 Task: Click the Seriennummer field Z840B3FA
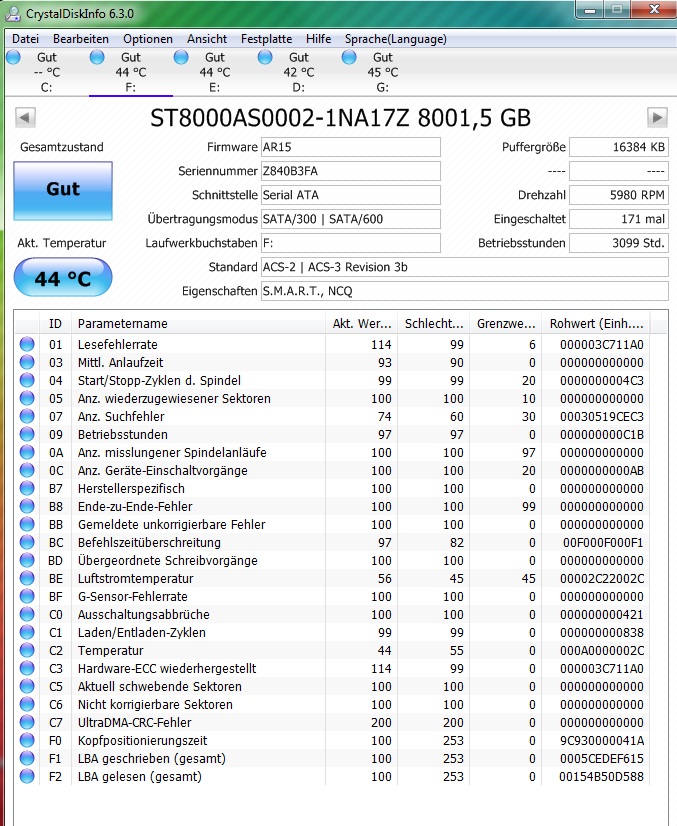point(351,171)
